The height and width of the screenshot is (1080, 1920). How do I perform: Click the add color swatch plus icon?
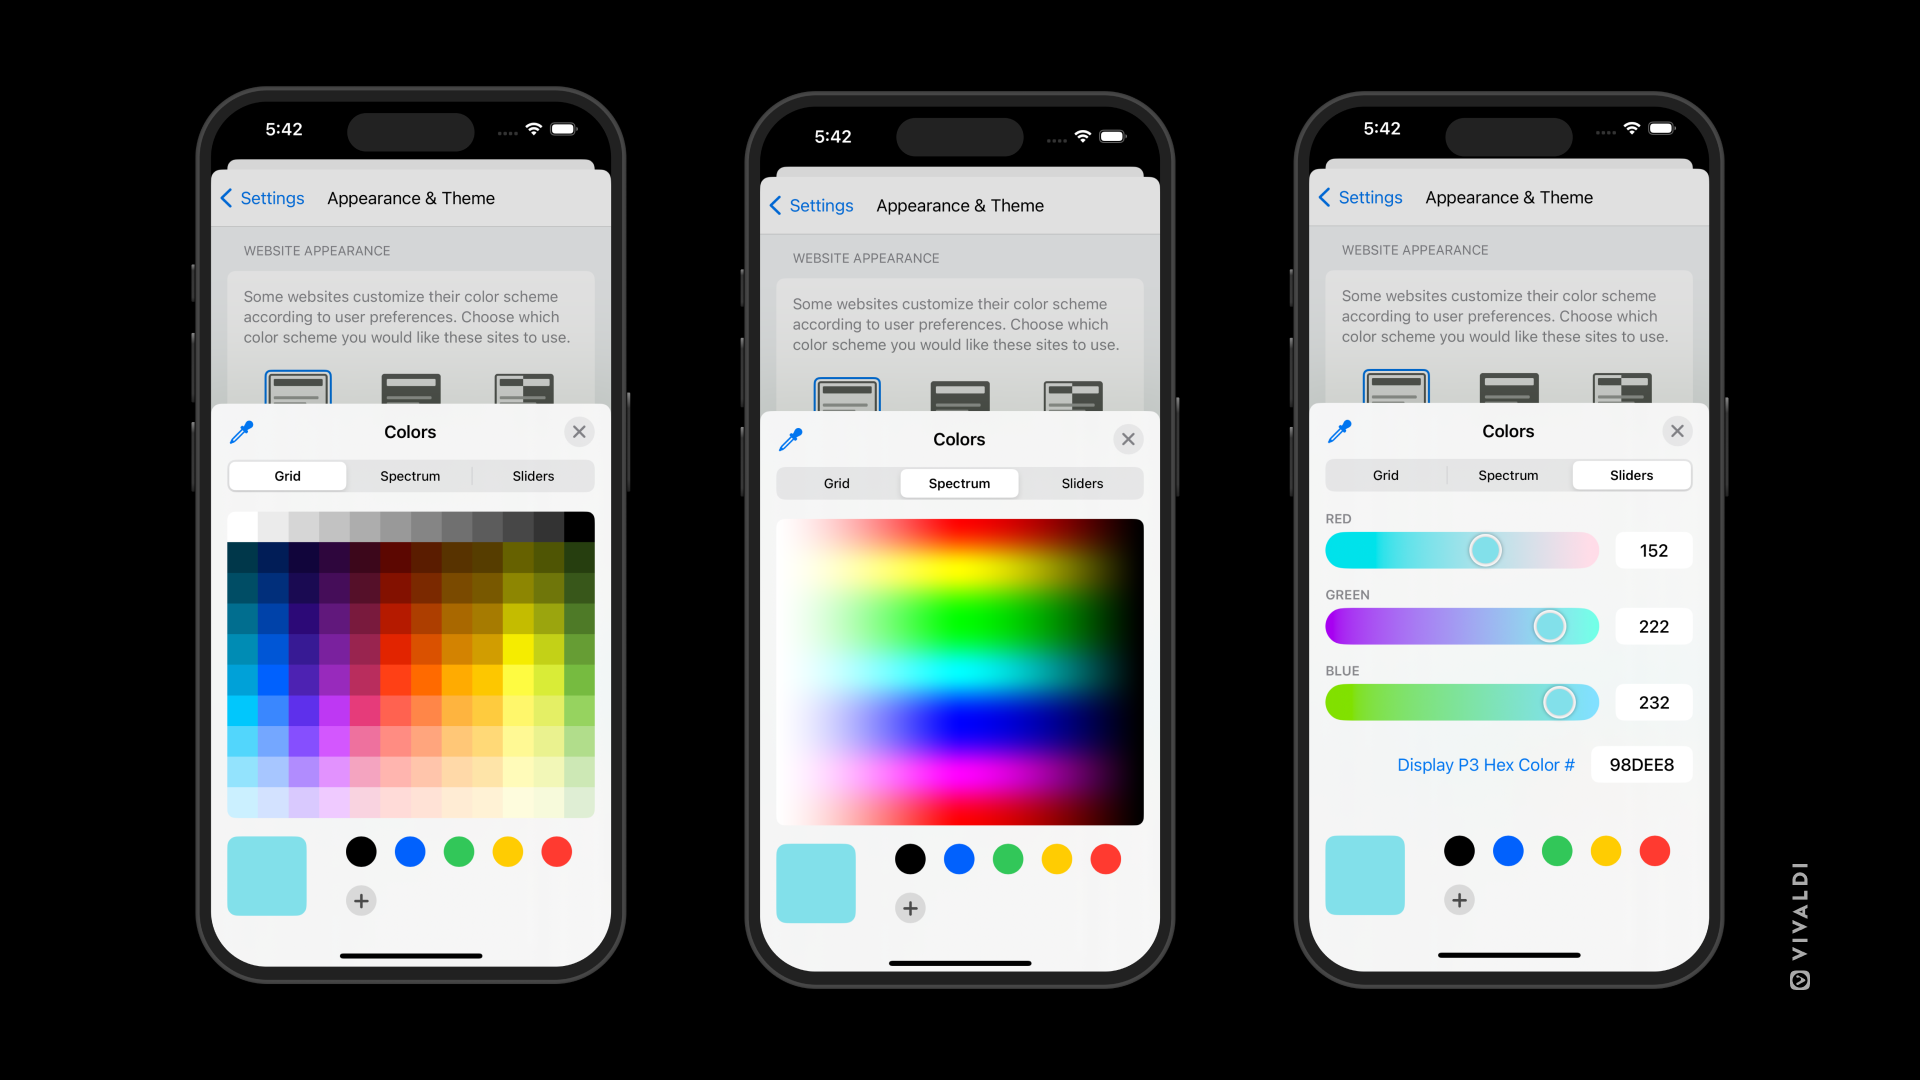pyautogui.click(x=361, y=901)
